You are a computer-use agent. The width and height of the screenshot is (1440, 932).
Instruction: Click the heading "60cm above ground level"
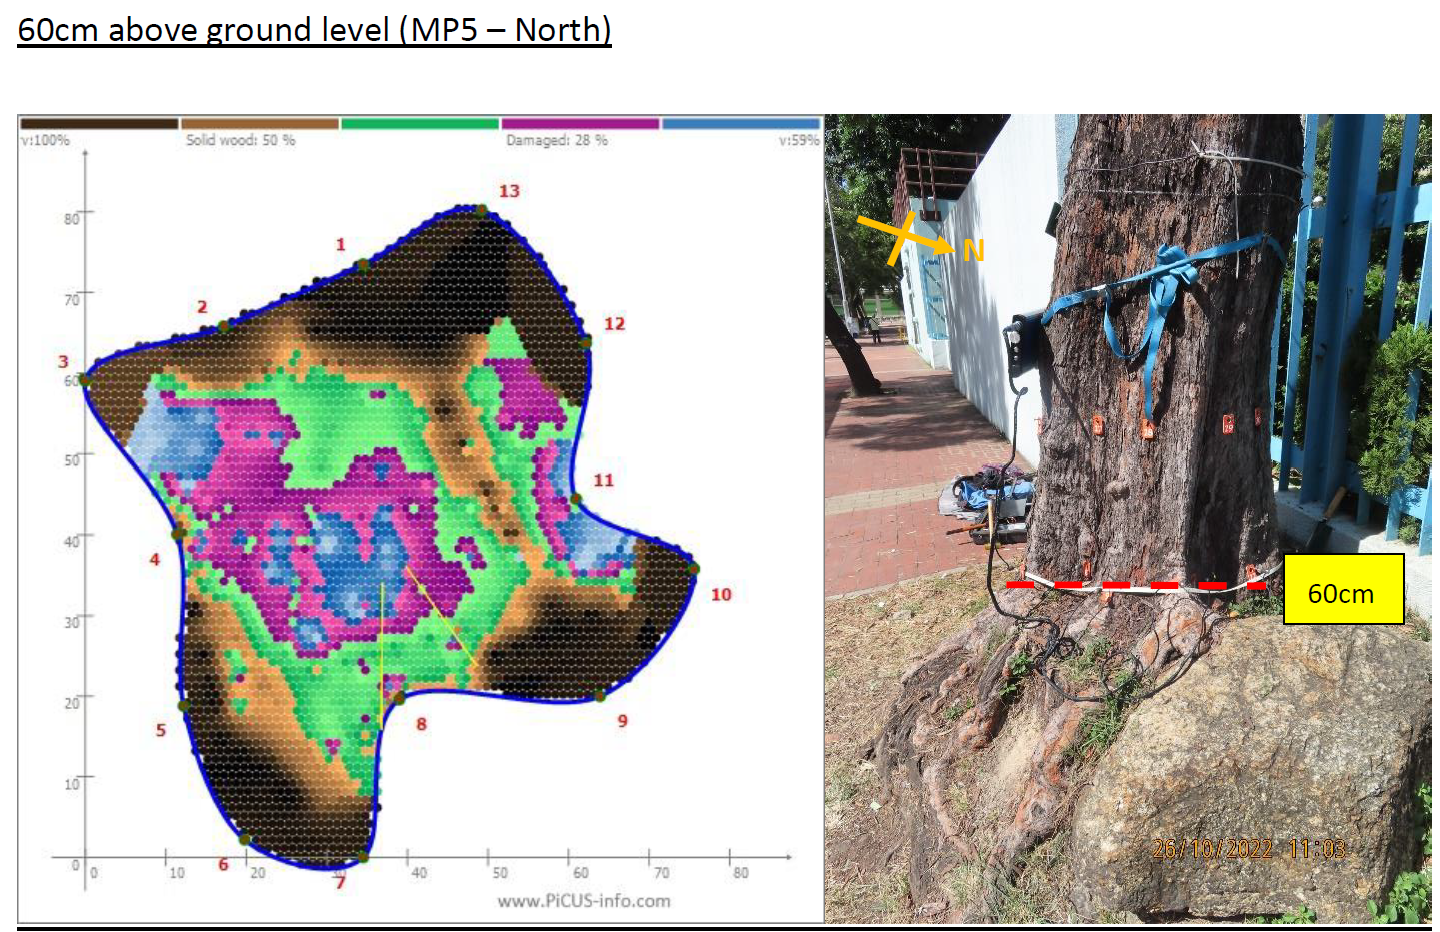coord(314,30)
